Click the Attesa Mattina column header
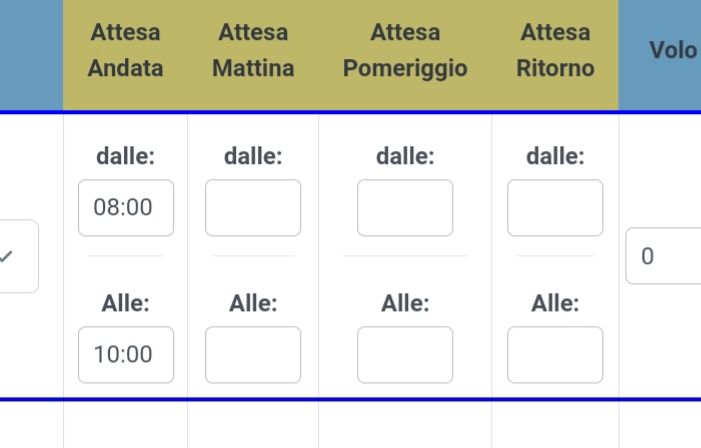The width and height of the screenshot is (701, 448). [253, 51]
